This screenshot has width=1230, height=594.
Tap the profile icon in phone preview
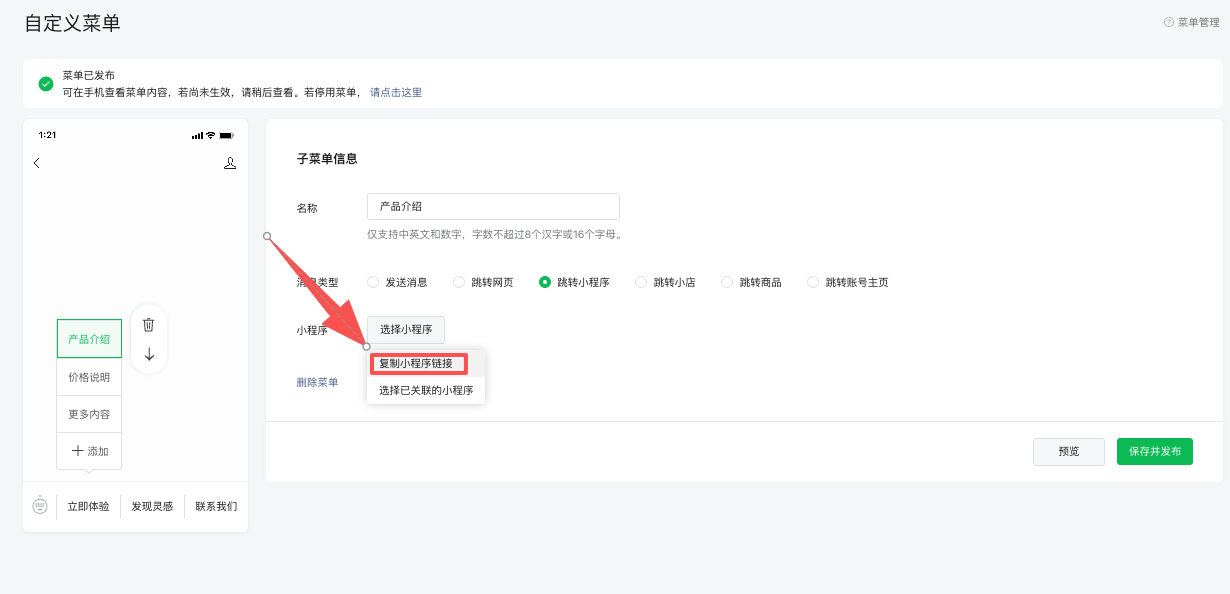click(230, 163)
